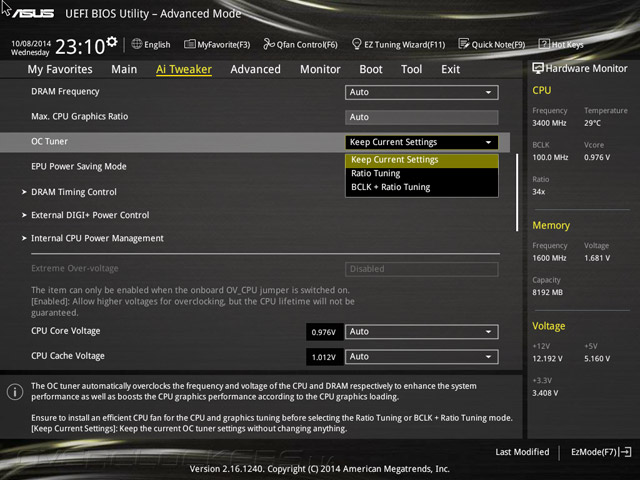Open the CPU Core Voltage dropdown
The width and height of the screenshot is (640, 480).
(421, 331)
